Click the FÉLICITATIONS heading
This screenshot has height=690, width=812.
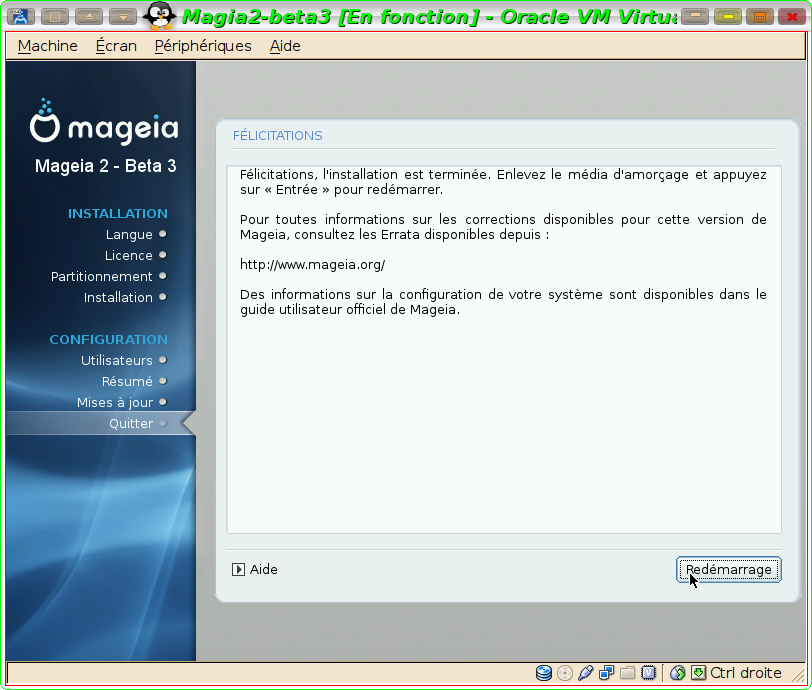[x=278, y=136]
